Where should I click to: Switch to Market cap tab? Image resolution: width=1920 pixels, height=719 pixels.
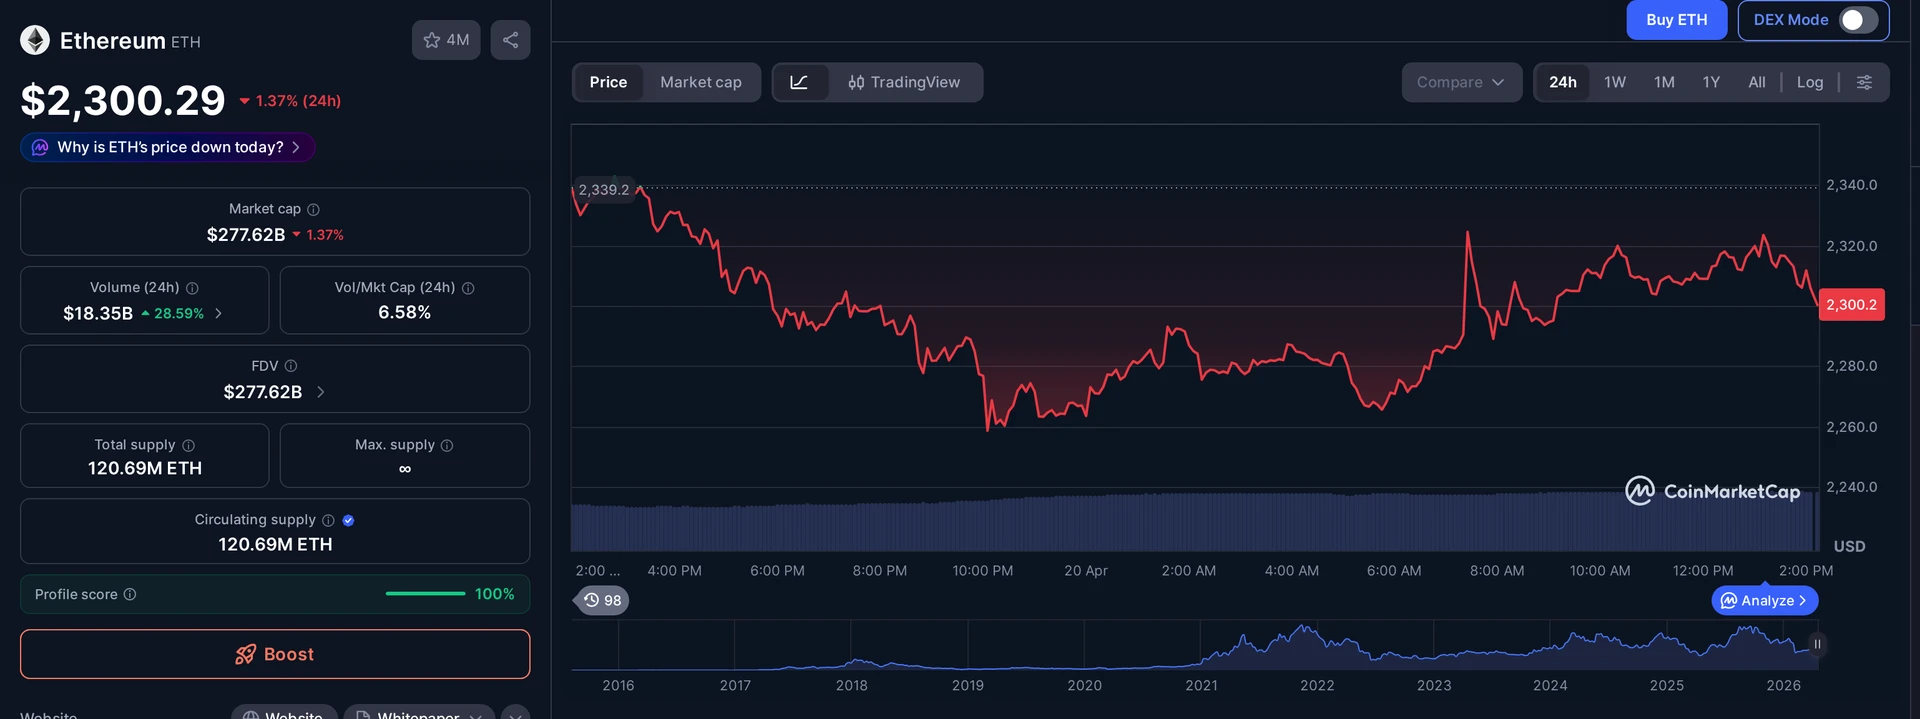point(701,82)
